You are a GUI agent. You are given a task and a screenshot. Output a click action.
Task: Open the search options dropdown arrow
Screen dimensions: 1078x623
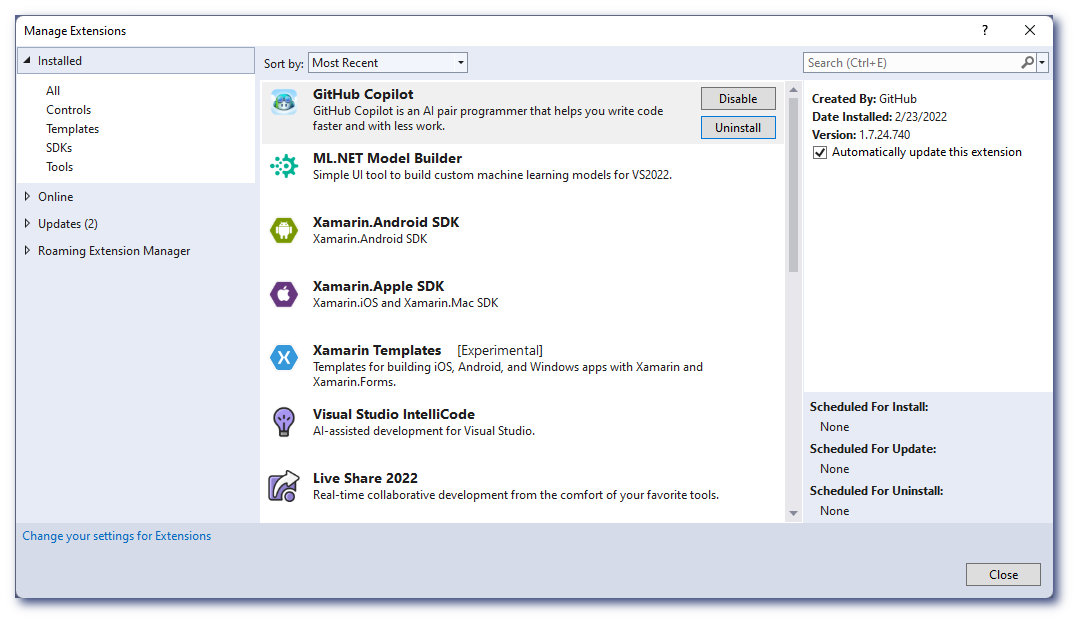pos(1042,63)
